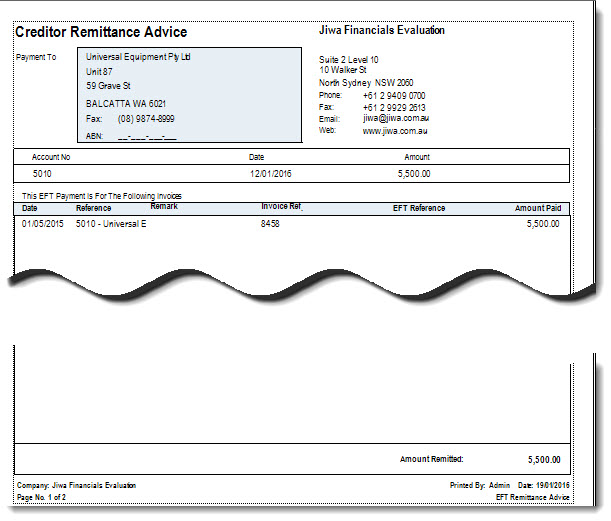Click the www.jiwa.com.au web address

pos(395,131)
